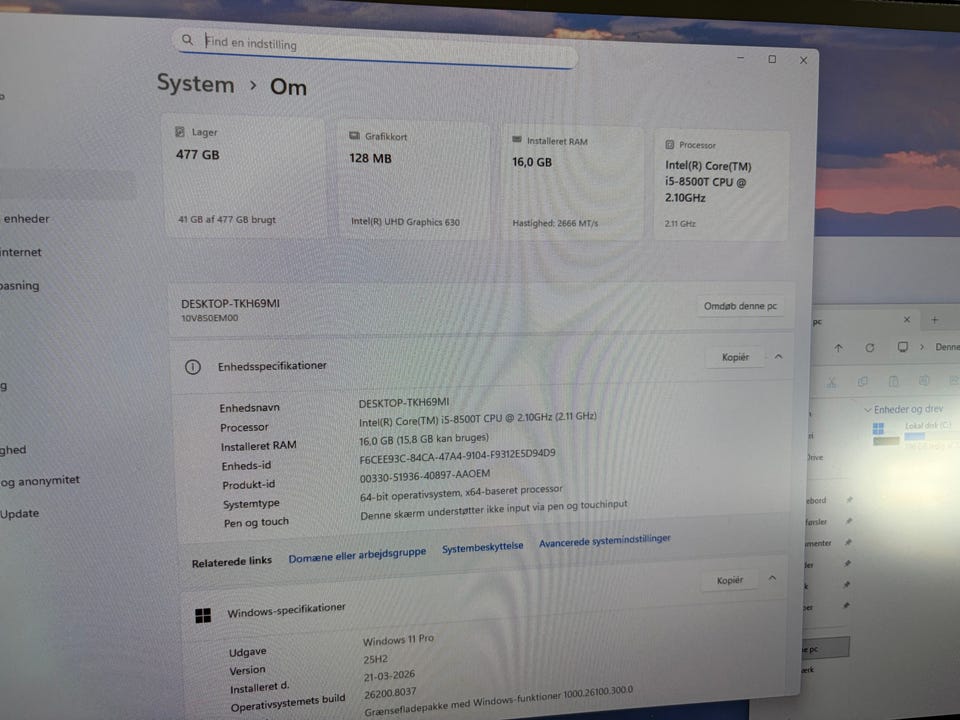
Task: Collapse the Windows-specifikationer section chevron
Action: (772, 578)
